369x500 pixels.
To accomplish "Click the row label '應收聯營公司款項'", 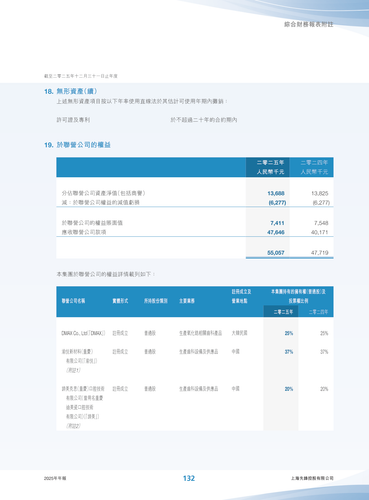I will (x=84, y=232).
